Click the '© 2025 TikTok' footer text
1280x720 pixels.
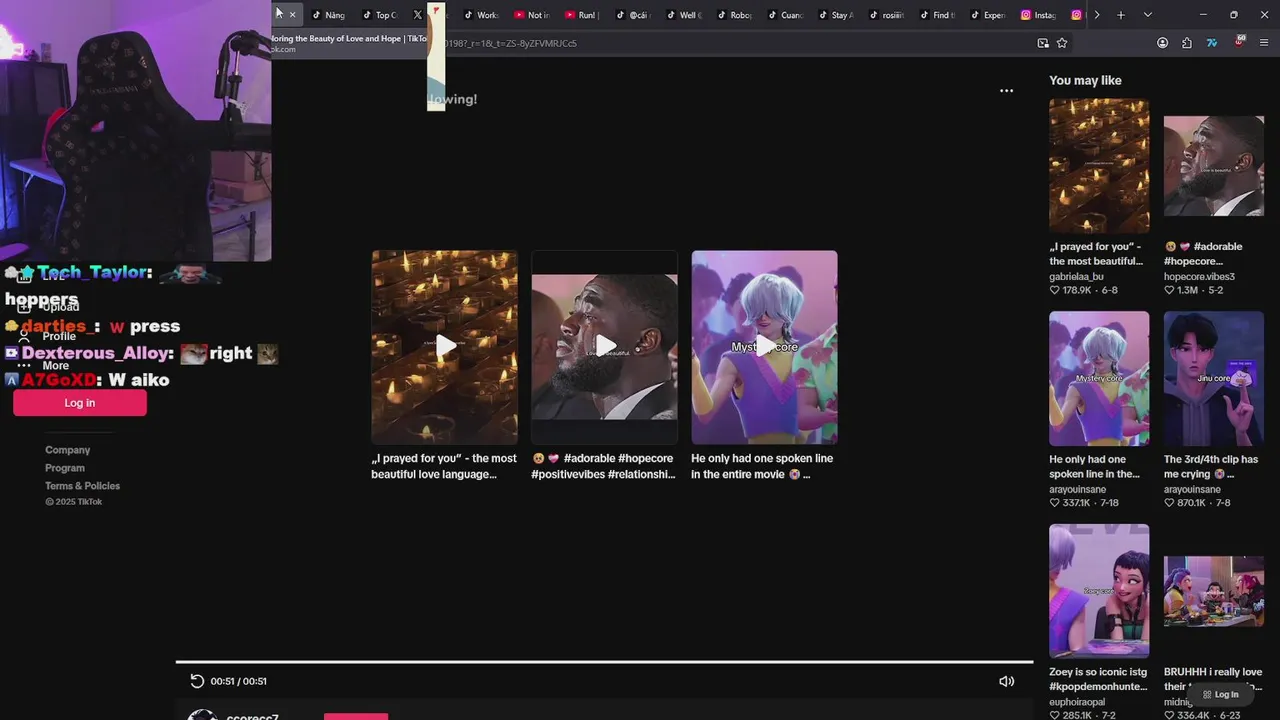coord(73,502)
